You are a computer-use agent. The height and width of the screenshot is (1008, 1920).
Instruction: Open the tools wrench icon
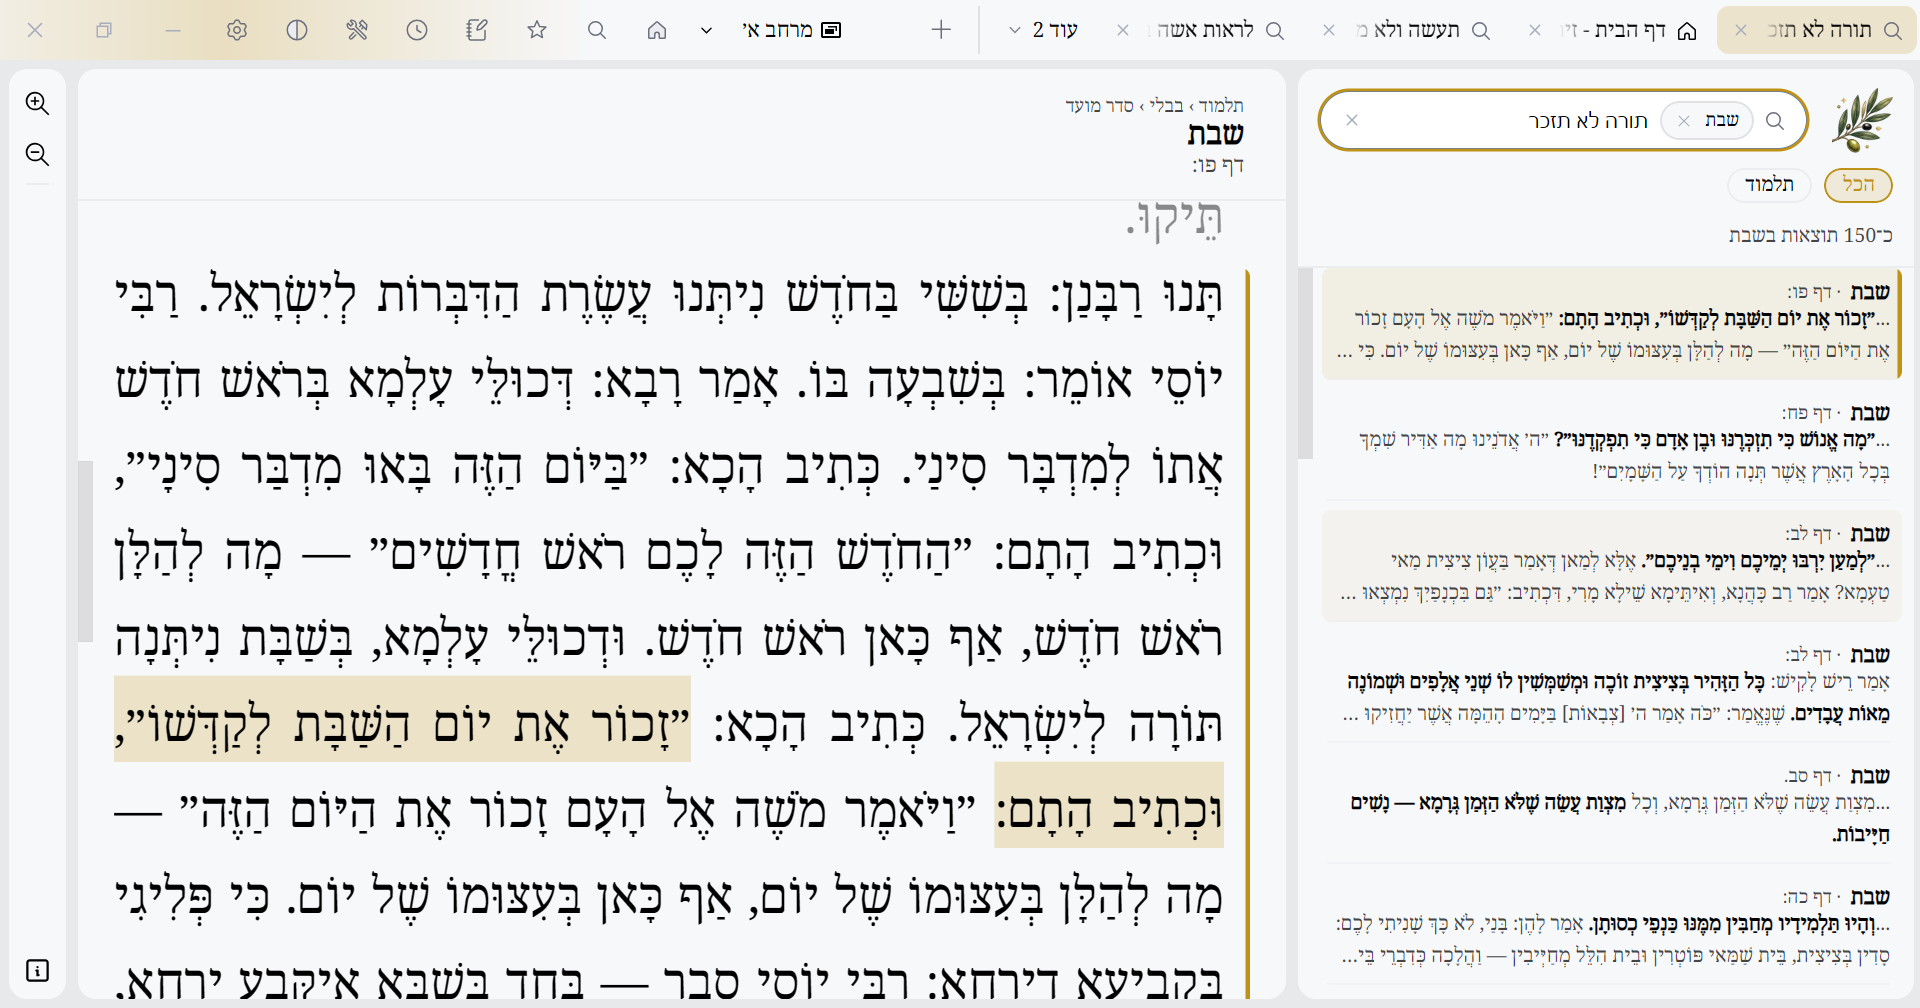(357, 30)
